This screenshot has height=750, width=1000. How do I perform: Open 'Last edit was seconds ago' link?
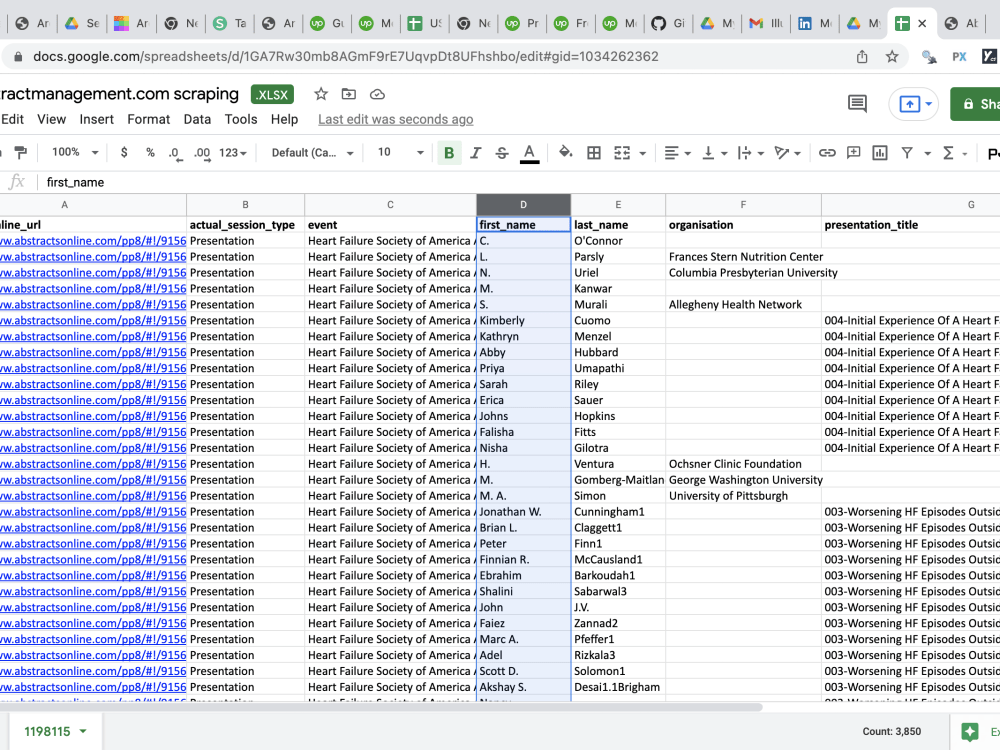click(x=395, y=119)
